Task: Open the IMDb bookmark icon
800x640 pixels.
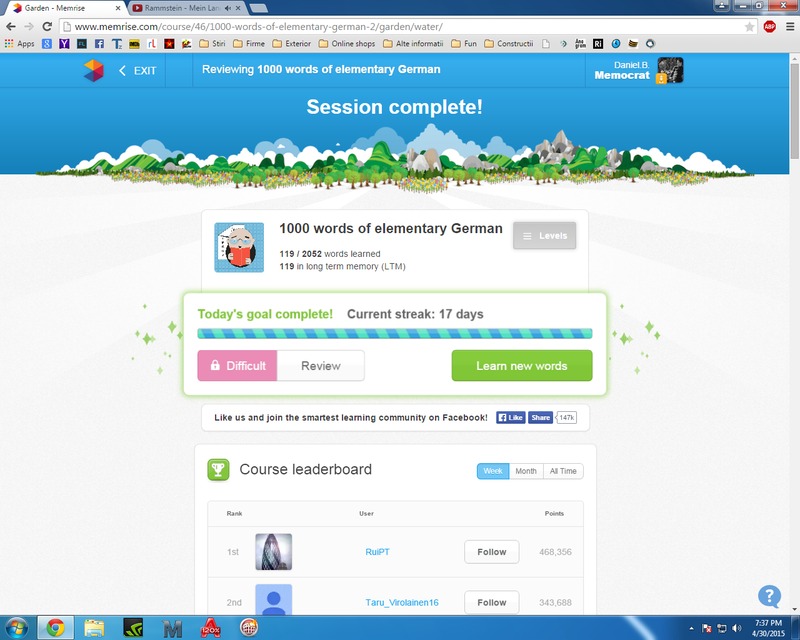Action: click(x=135, y=44)
